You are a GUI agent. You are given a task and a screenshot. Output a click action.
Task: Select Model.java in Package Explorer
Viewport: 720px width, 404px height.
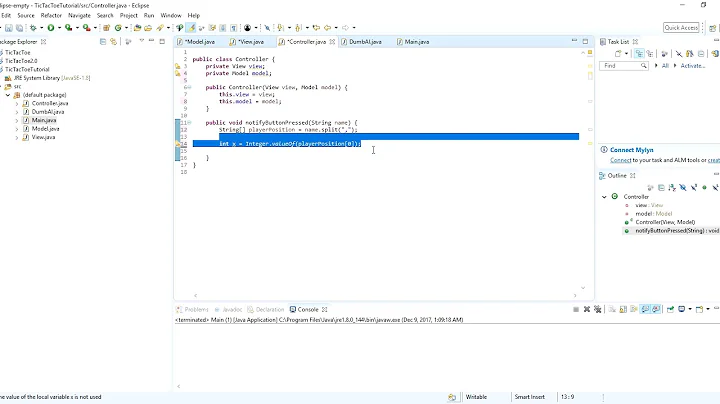pyautogui.click(x=45, y=129)
